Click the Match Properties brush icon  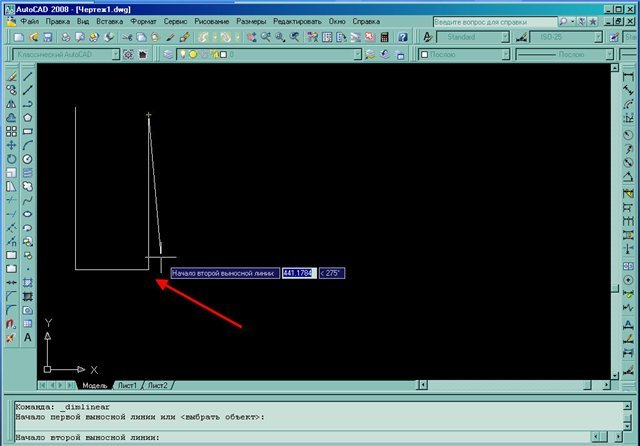click(x=170, y=38)
